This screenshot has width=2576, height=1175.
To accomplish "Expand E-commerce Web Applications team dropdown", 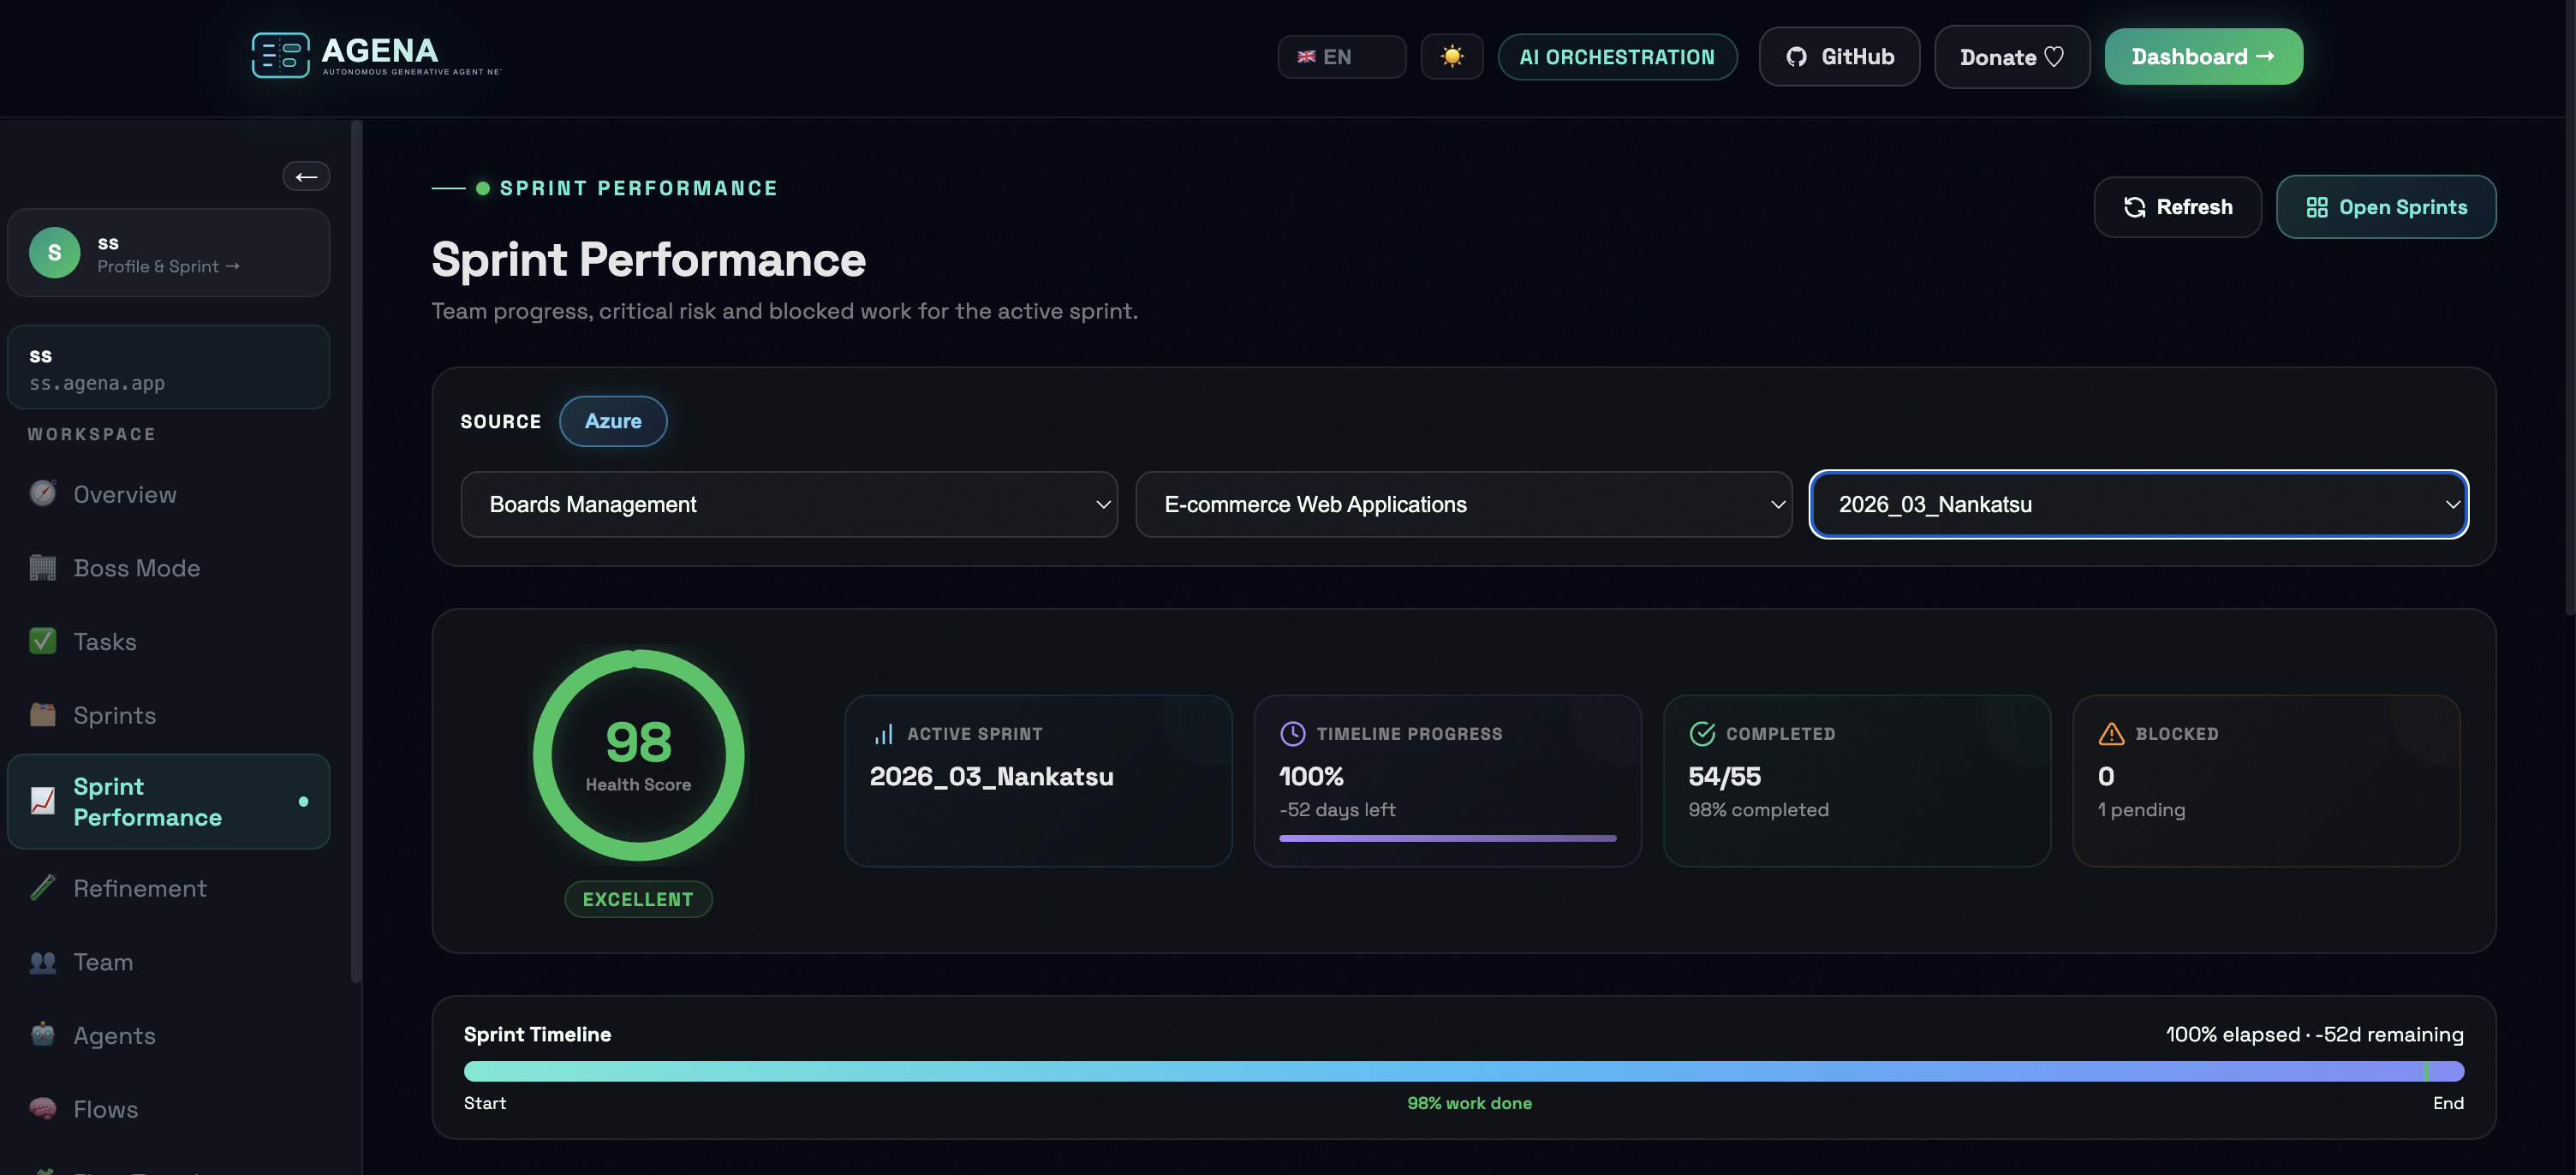I will click(x=1463, y=505).
